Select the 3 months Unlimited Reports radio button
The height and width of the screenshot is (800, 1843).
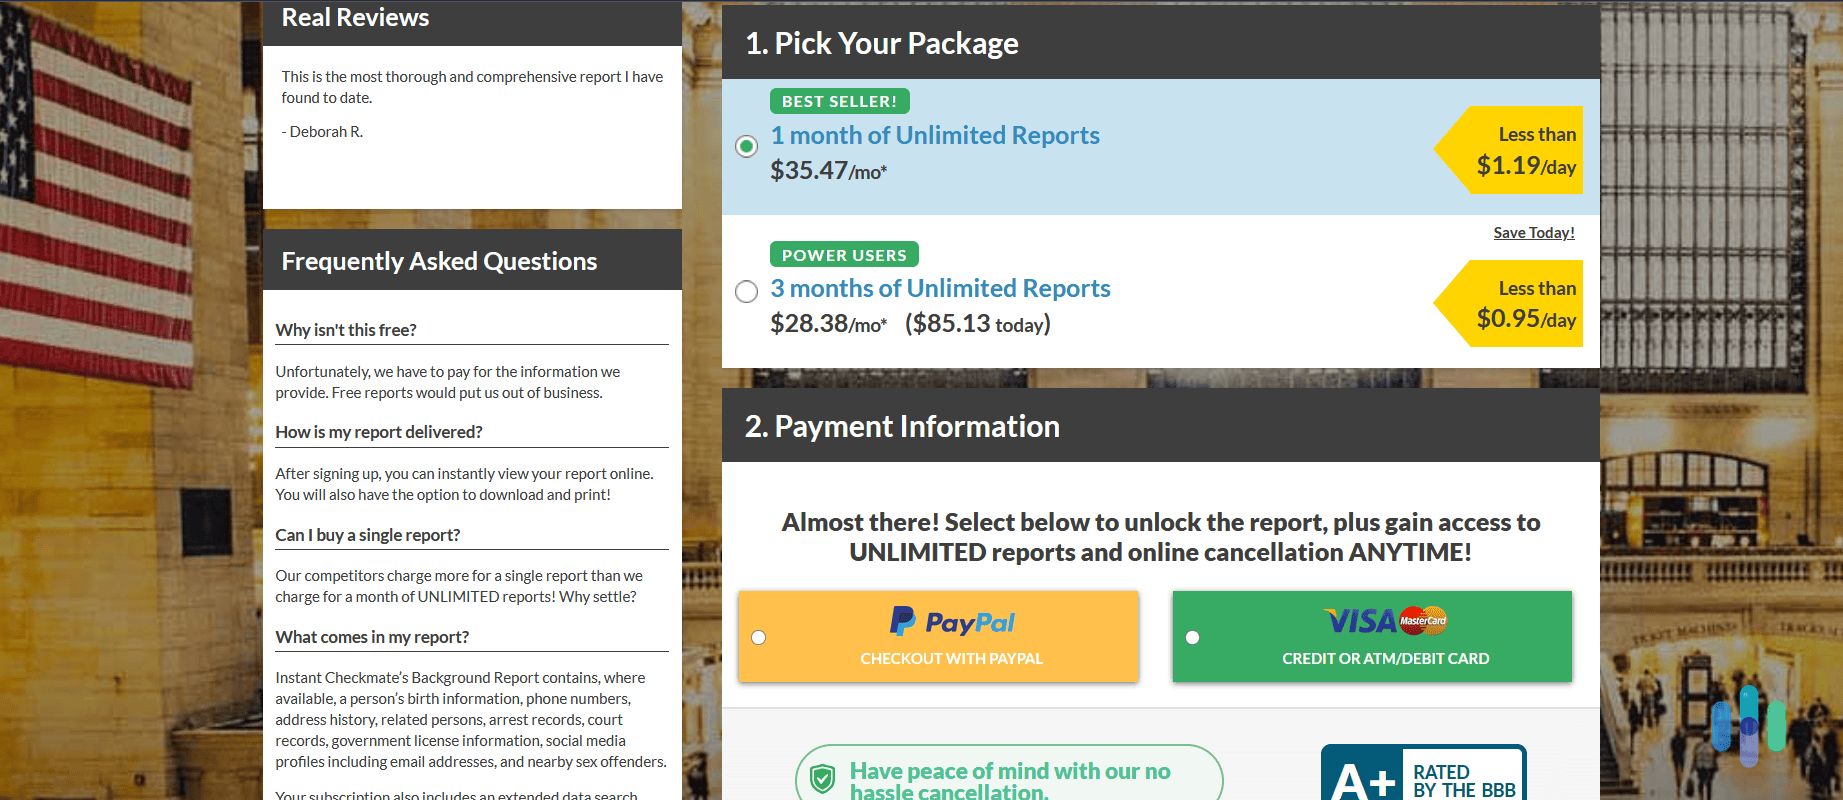[746, 291]
